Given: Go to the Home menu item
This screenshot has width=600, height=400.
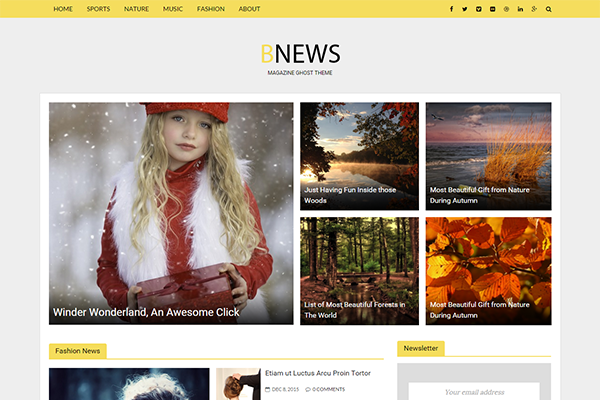Looking at the screenshot, I should pyautogui.click(x=63, y=9).
